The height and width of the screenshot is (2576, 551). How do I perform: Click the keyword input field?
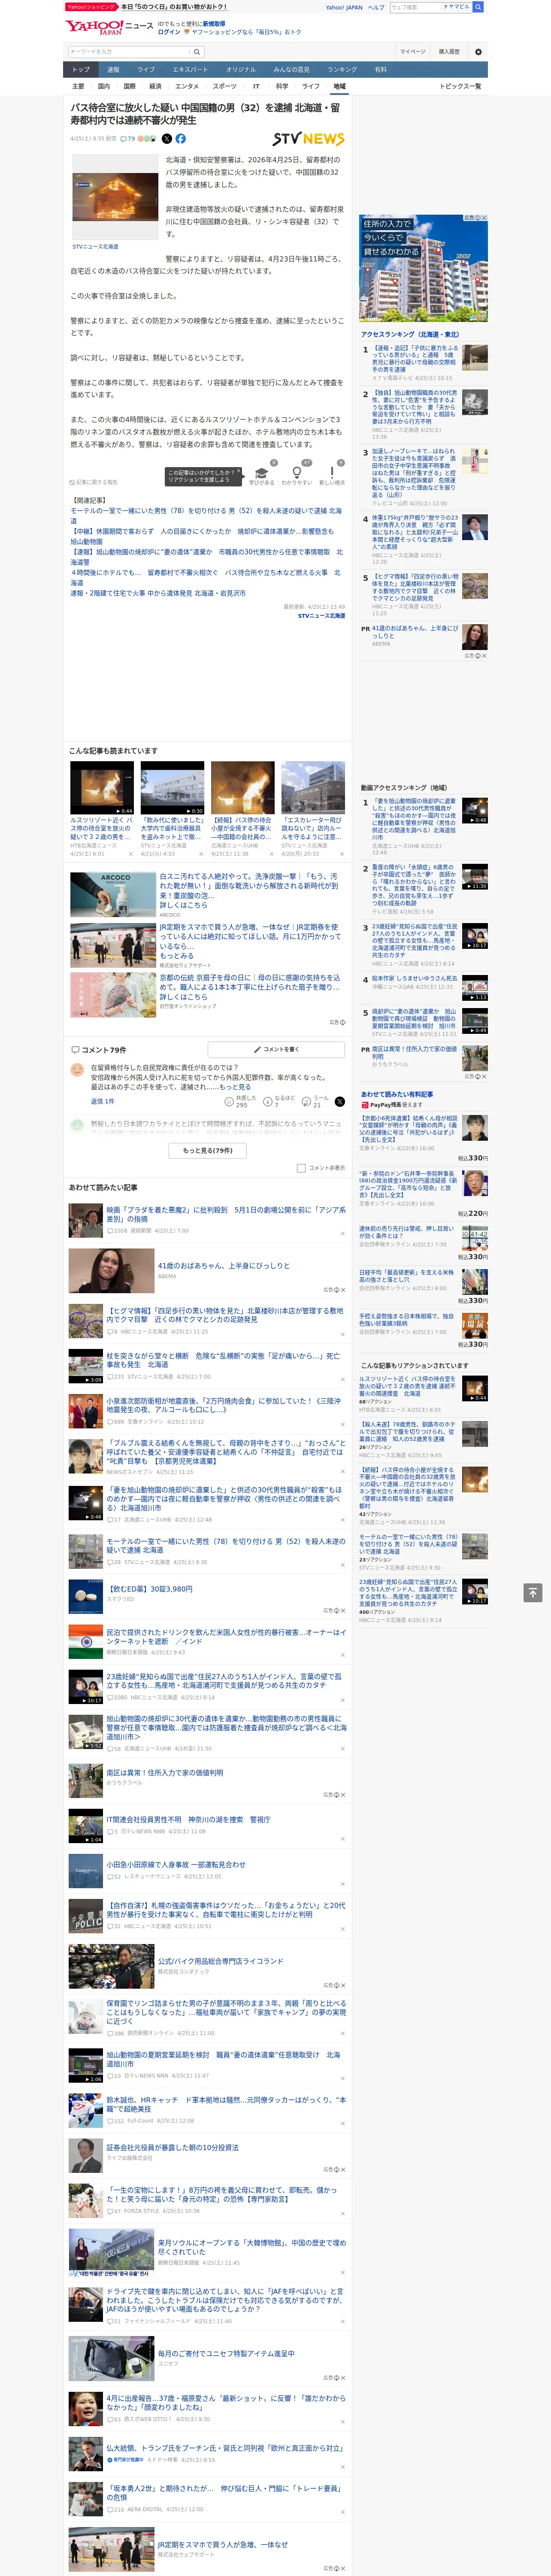point(128,52)
